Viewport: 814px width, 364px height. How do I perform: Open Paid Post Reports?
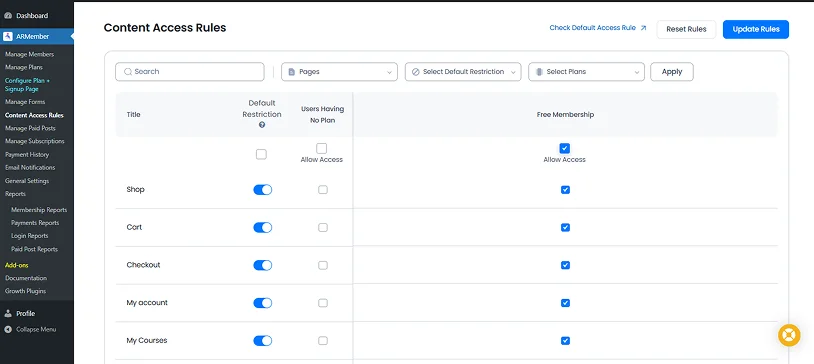point(34,249)
